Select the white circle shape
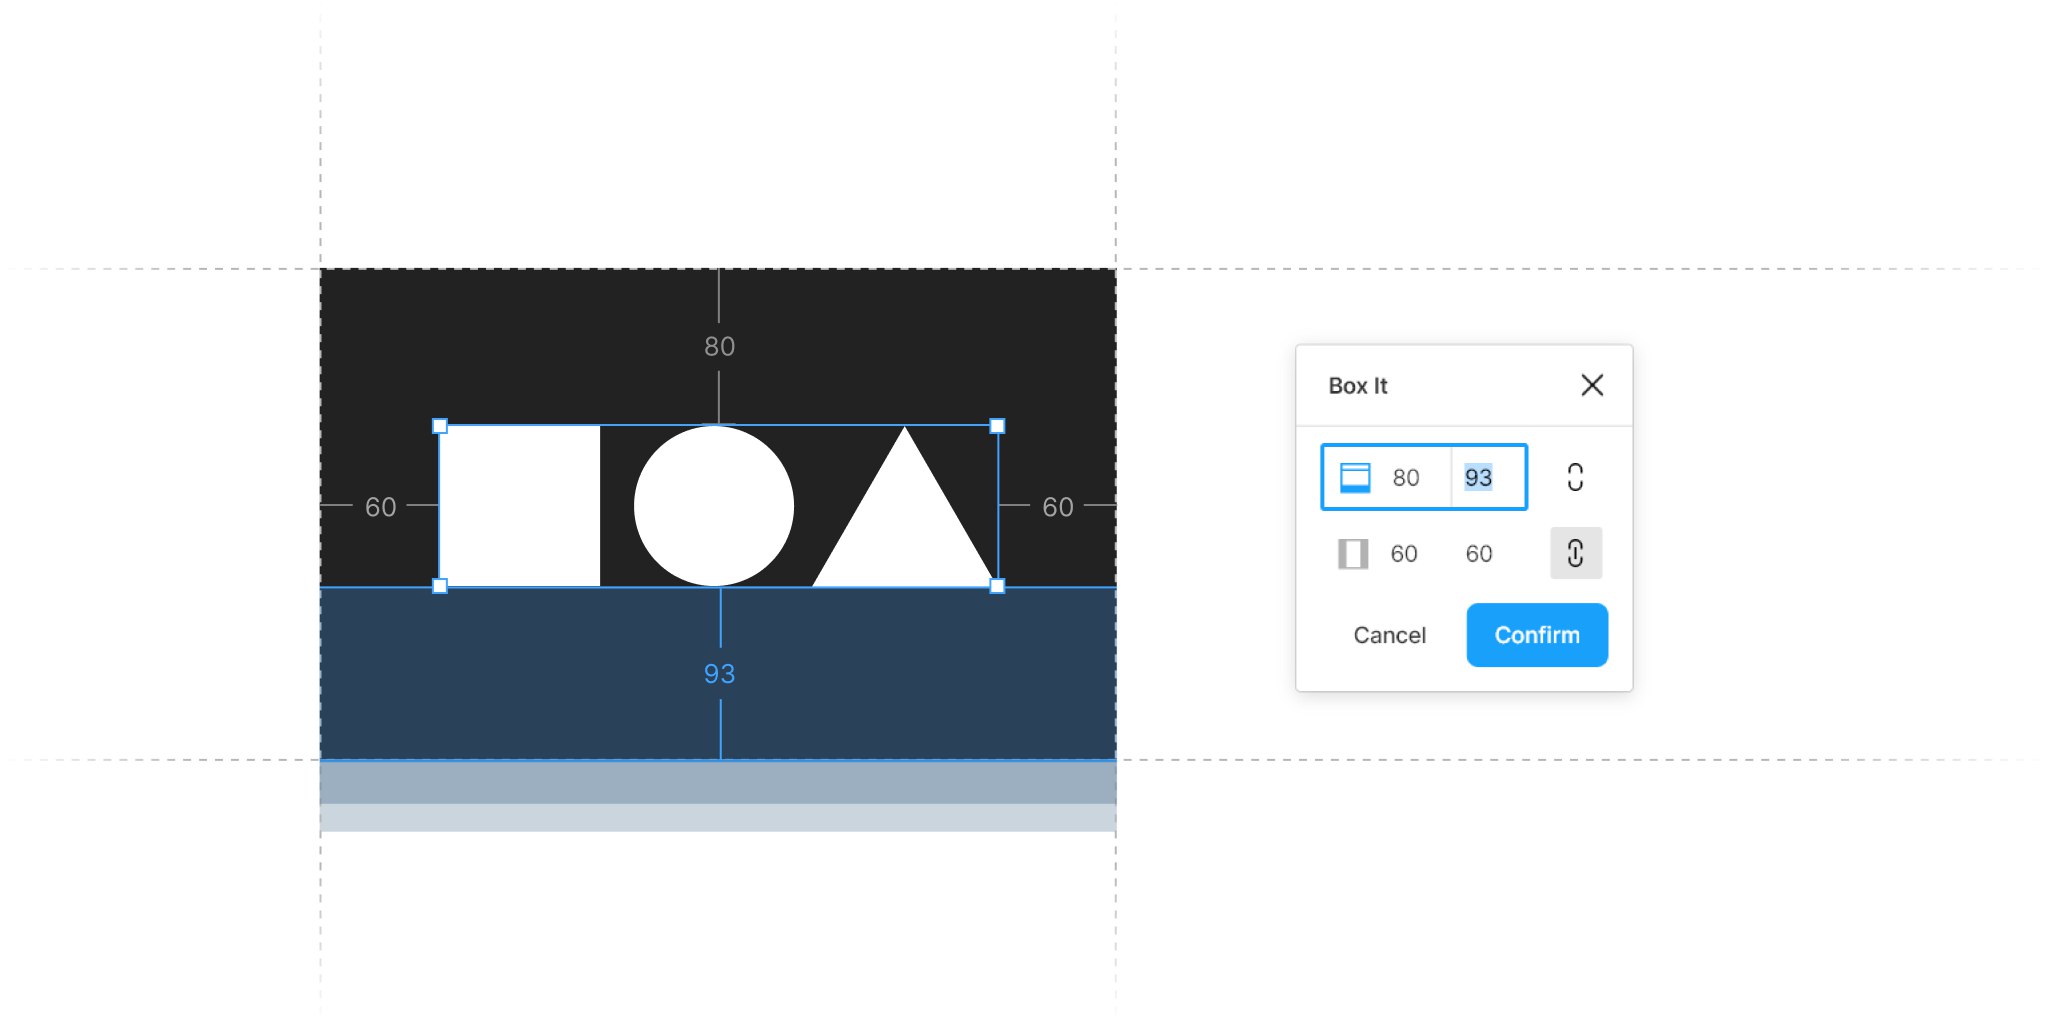Viewport: 2048px width, 1024px height. pos(714,506)
